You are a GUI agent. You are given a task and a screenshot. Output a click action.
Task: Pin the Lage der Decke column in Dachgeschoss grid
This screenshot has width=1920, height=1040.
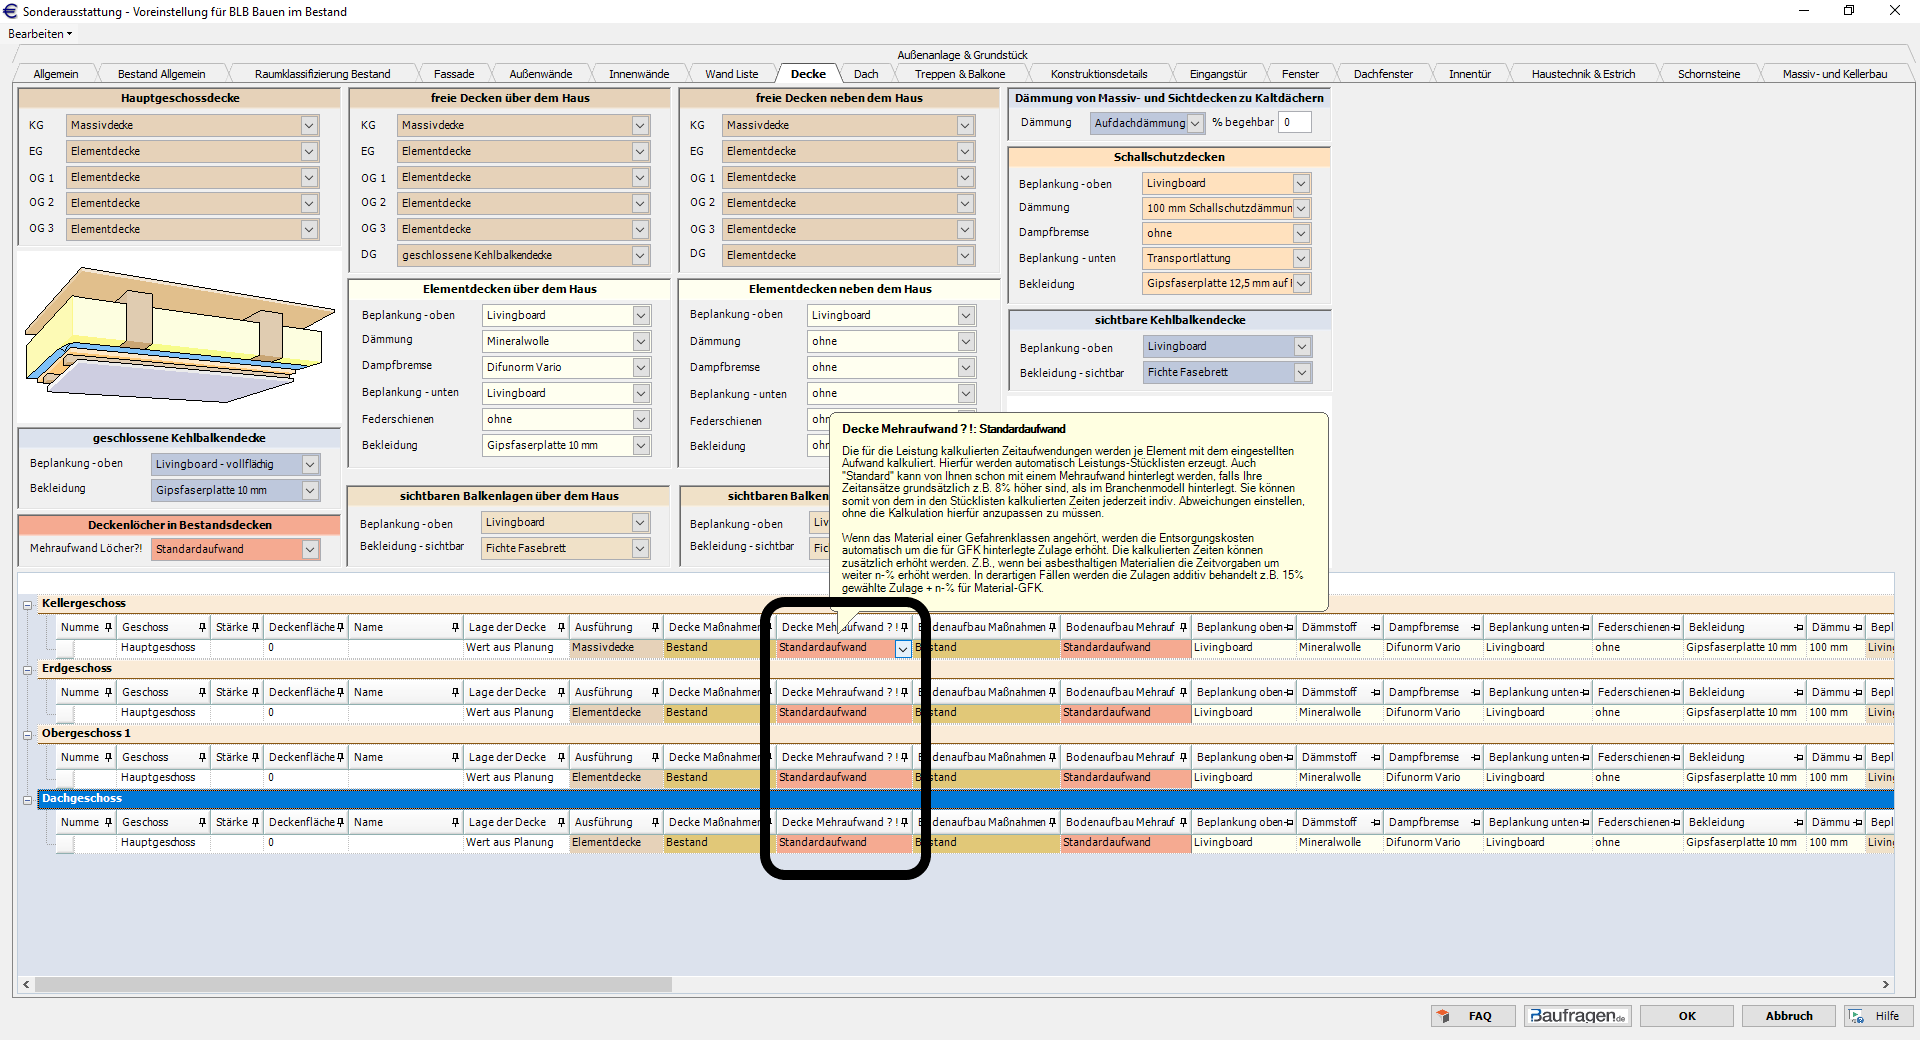[561, 823]
